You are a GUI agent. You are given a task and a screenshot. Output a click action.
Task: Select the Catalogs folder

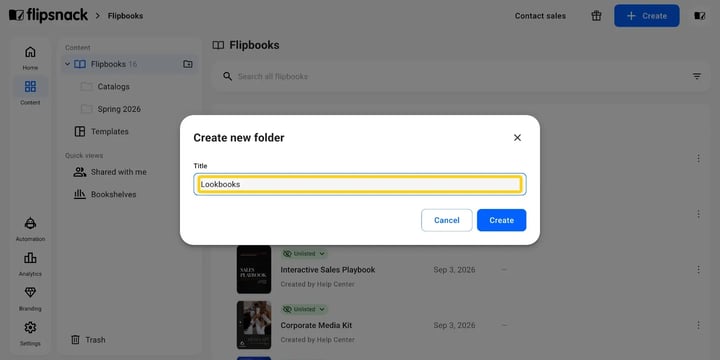105,86
